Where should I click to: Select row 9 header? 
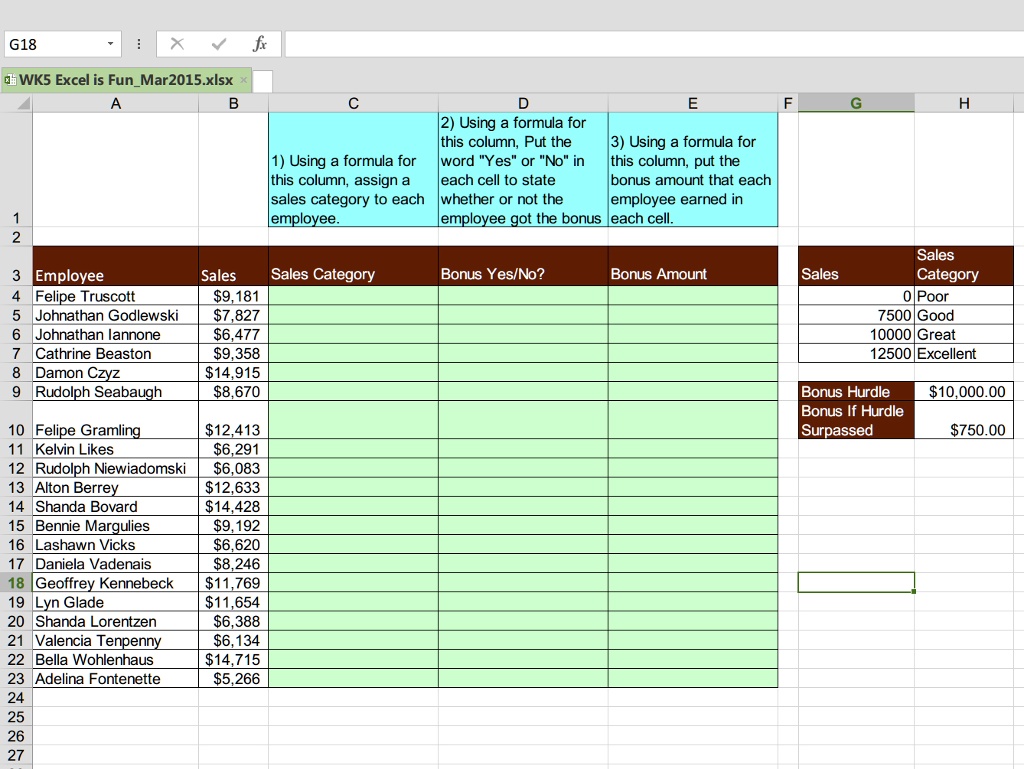15,392
